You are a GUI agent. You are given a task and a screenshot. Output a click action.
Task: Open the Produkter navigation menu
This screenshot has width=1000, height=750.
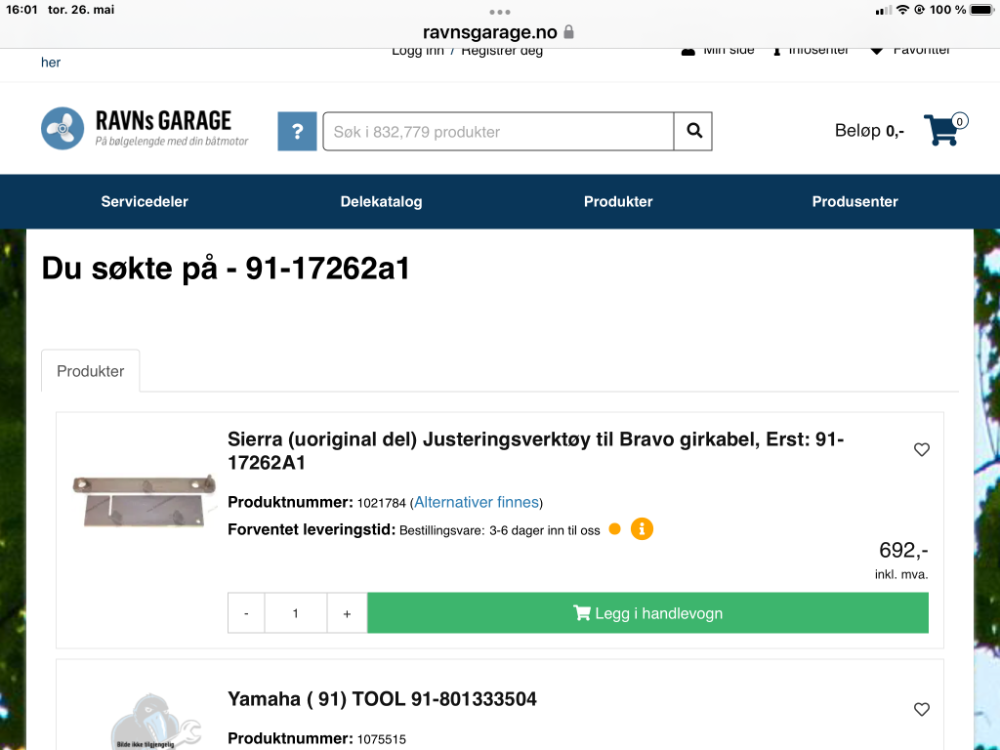click(619, 202)
